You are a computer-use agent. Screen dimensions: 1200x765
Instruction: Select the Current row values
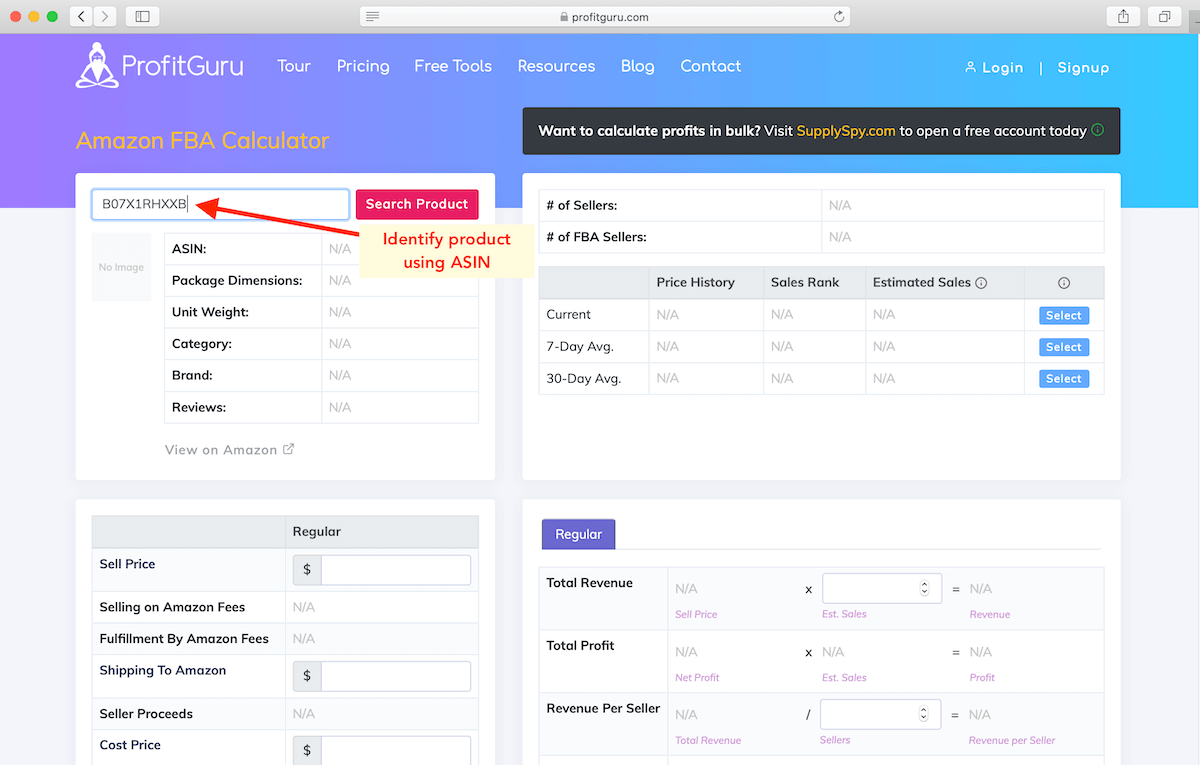pyautogui.click(x=1064, y=315)
